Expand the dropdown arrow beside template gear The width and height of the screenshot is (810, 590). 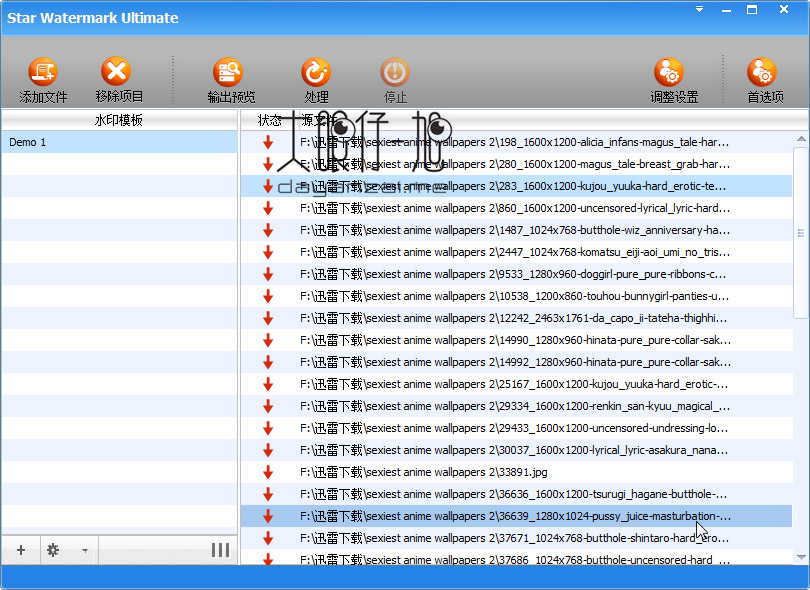[x=84, y=551]
